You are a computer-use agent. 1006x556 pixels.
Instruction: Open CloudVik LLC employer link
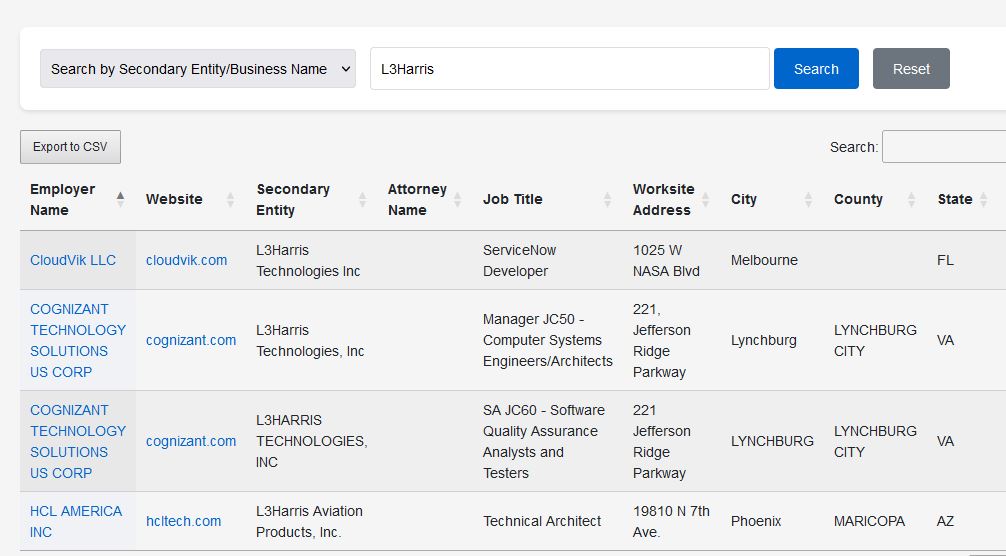73,260
